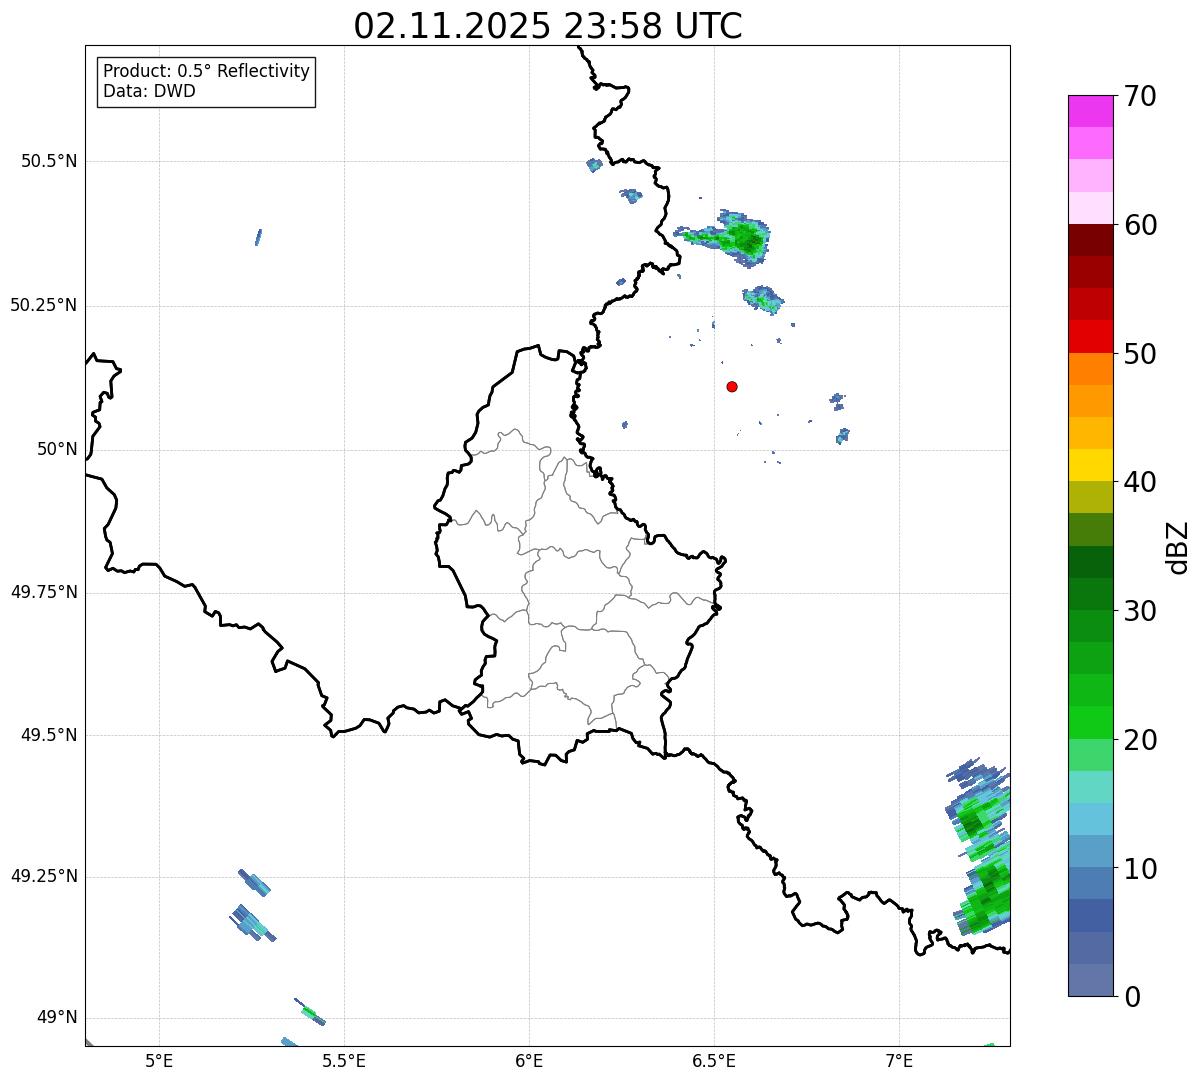The image size is (1202, 1081).
Task: Click the dark maroon swatch below 60
Action: pos(1091,240)
